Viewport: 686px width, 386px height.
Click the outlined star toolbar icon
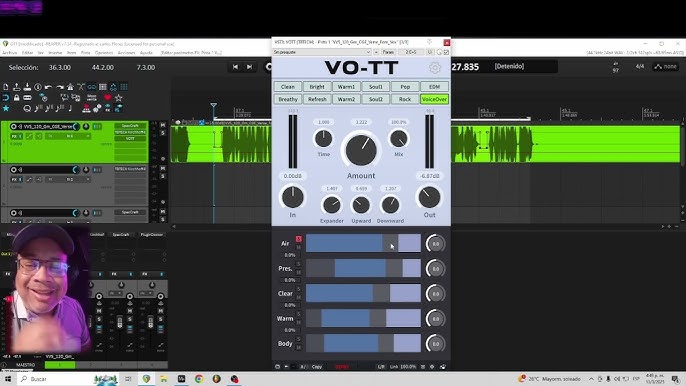click(x=119, y=98)
